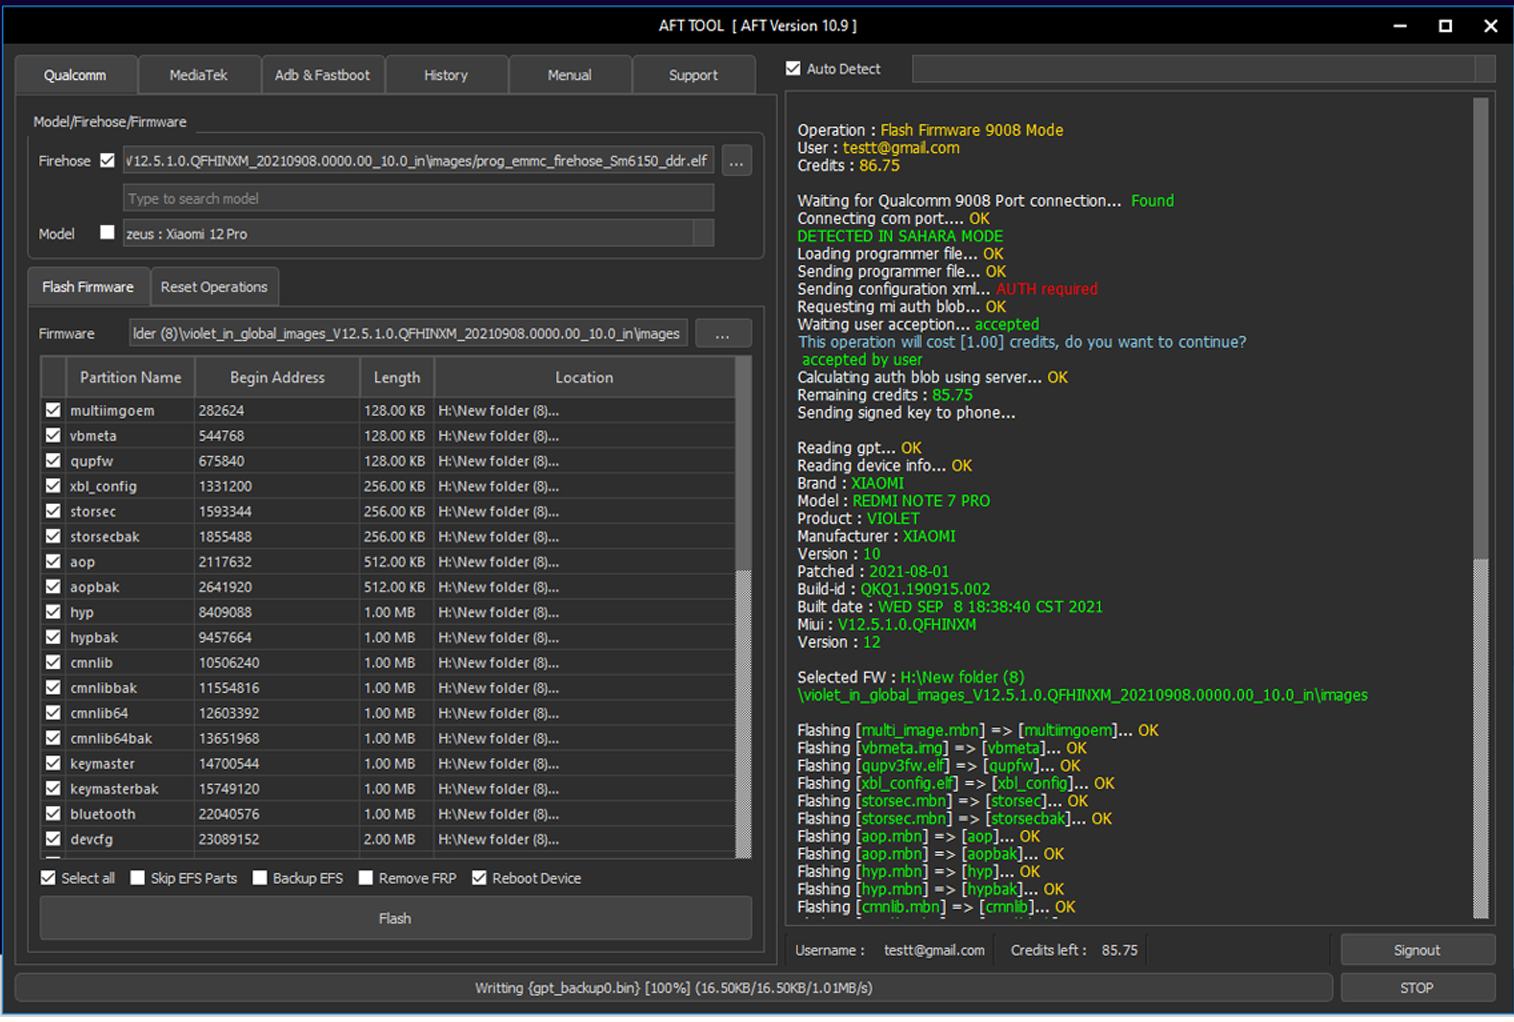The height and width of the screenshot is (1022, 1514).
Task: Uncheck the Firehose checkbox
Action: (x=107, y=160)
